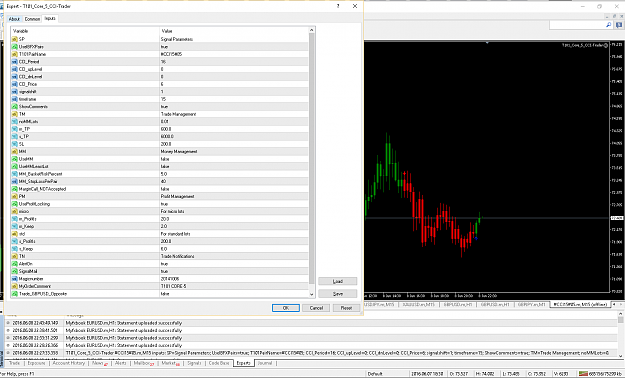Image resolution: width=625 pixels, height=378 pixels.
Task: Open the Journal tab in terminal
Action: pyautogui.click(x=265, y=363)
